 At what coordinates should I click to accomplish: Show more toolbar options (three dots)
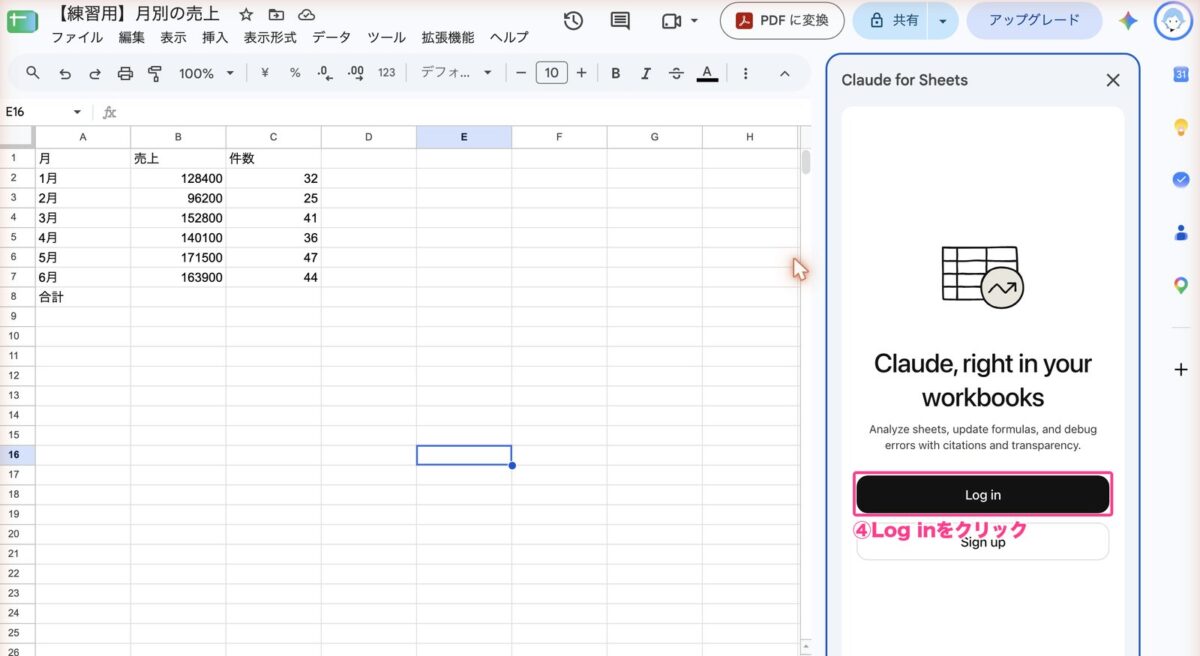[745, 73]
